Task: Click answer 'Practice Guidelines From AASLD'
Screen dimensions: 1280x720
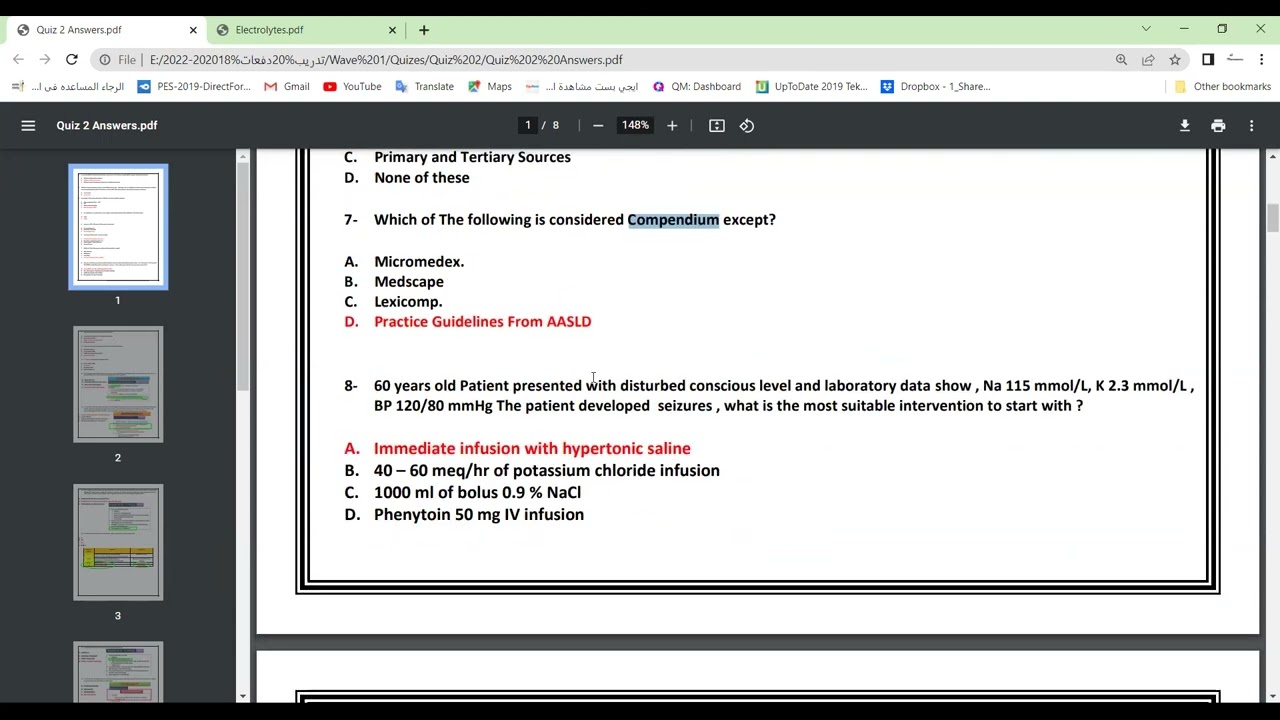Action: [482, 322]
